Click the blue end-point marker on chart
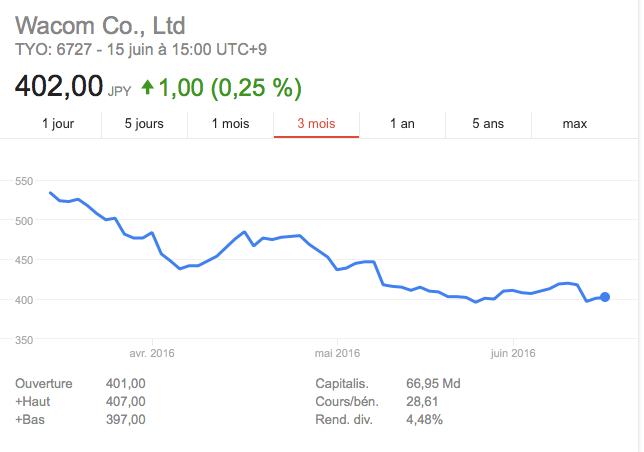This screenshot has height=452, width=644. 605,297
